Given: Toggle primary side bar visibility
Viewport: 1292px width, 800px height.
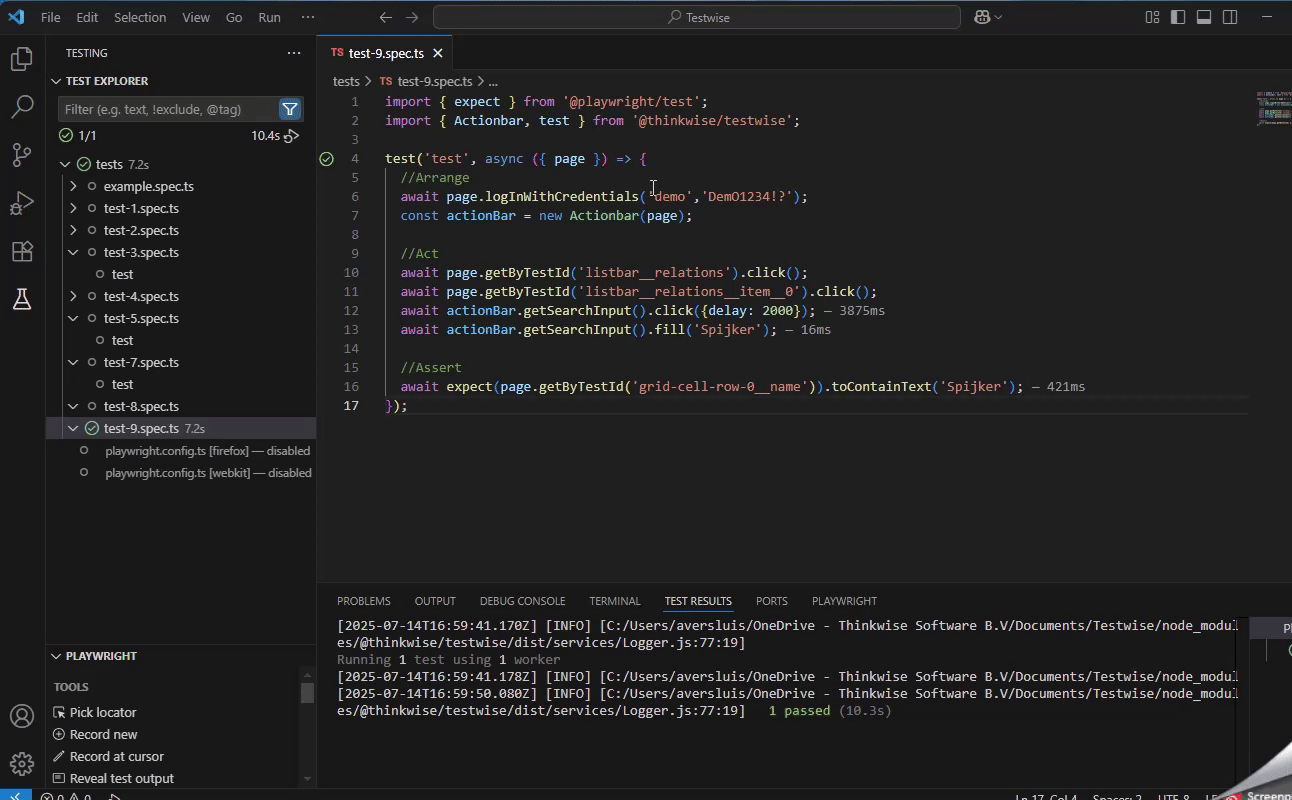Looking at the screenshot, I should [1178, 17].
